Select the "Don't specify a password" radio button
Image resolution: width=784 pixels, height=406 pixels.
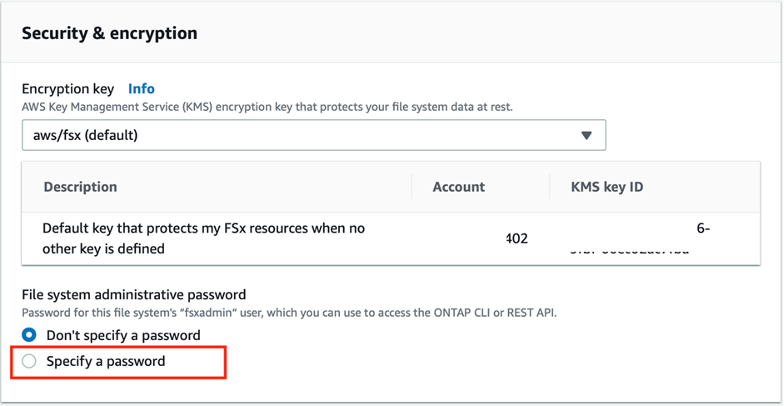[x=29, y=335]
